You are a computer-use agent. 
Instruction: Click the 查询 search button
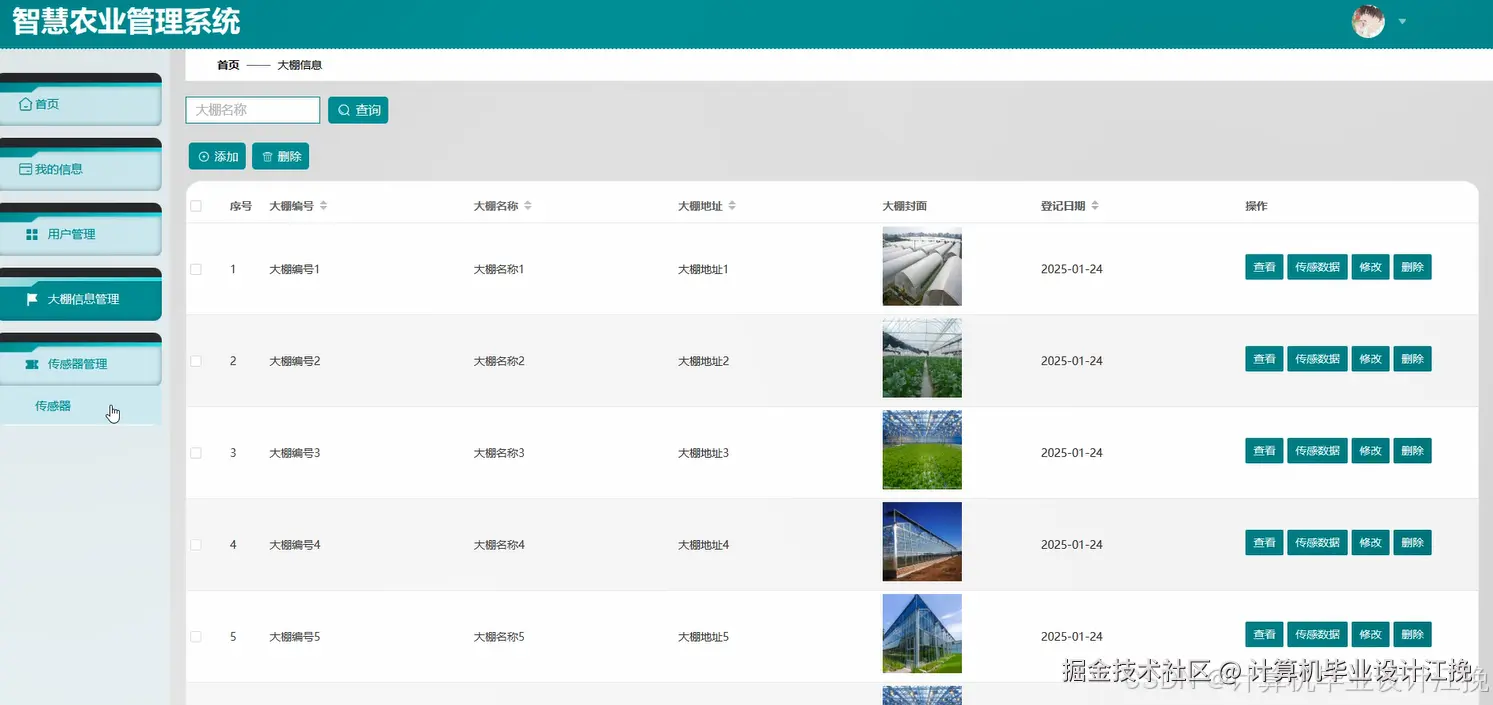358,110
